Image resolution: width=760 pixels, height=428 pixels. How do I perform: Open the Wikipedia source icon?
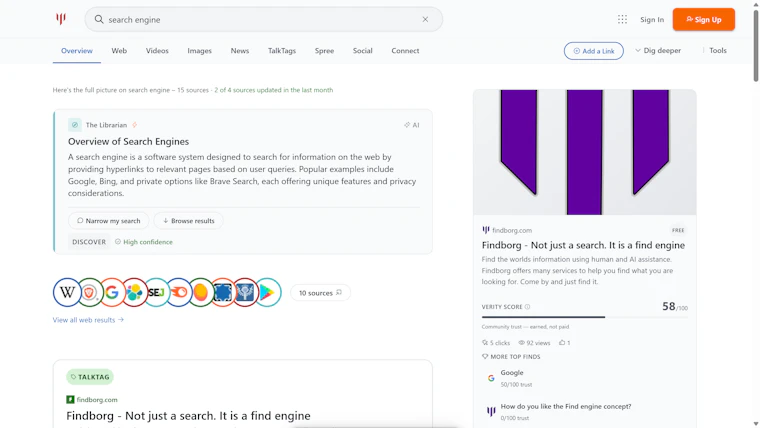coord(67,292)
